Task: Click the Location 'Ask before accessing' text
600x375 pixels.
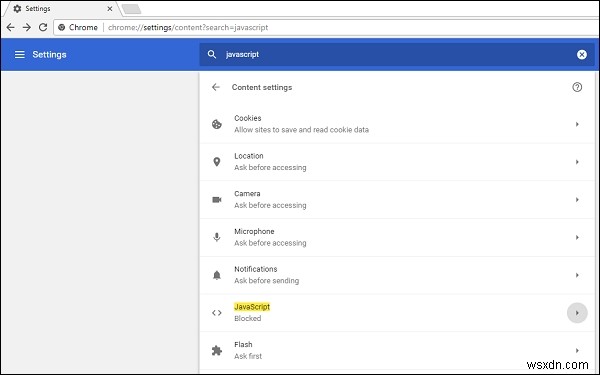Action: coord(270,168)
